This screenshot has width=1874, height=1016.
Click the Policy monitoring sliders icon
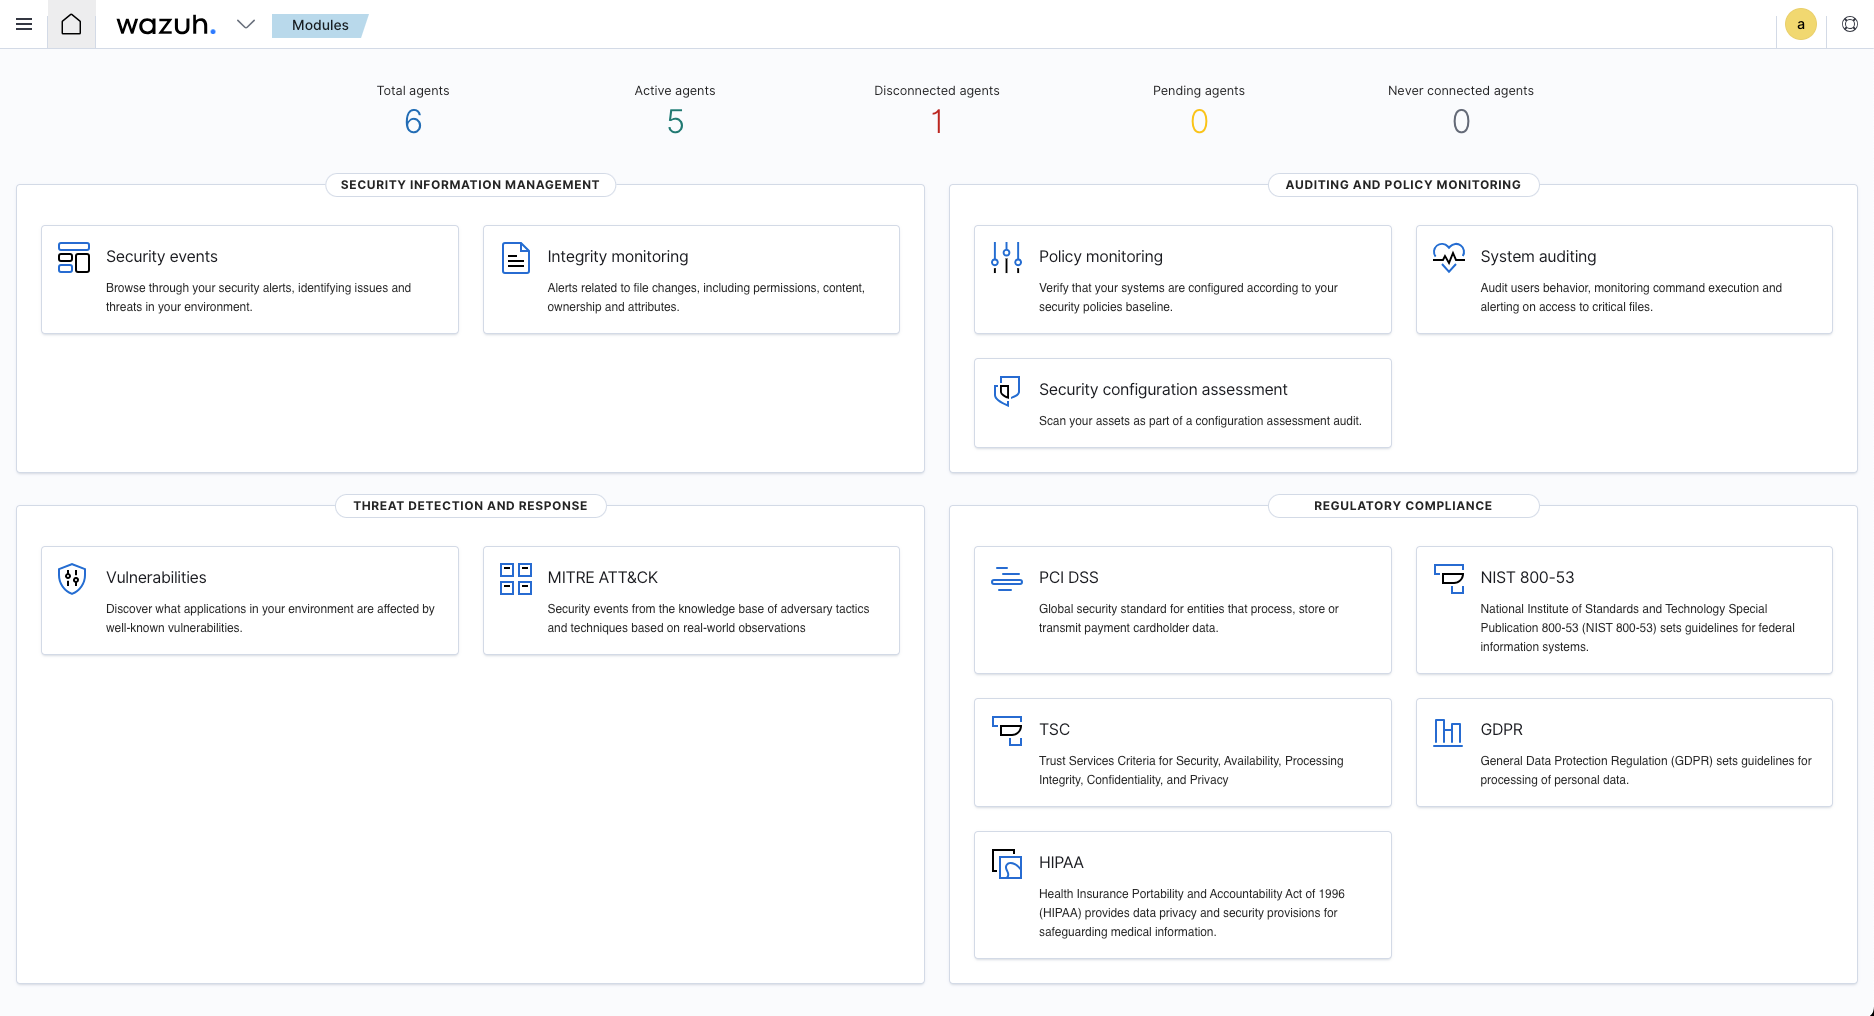[x=1006, y=258]
